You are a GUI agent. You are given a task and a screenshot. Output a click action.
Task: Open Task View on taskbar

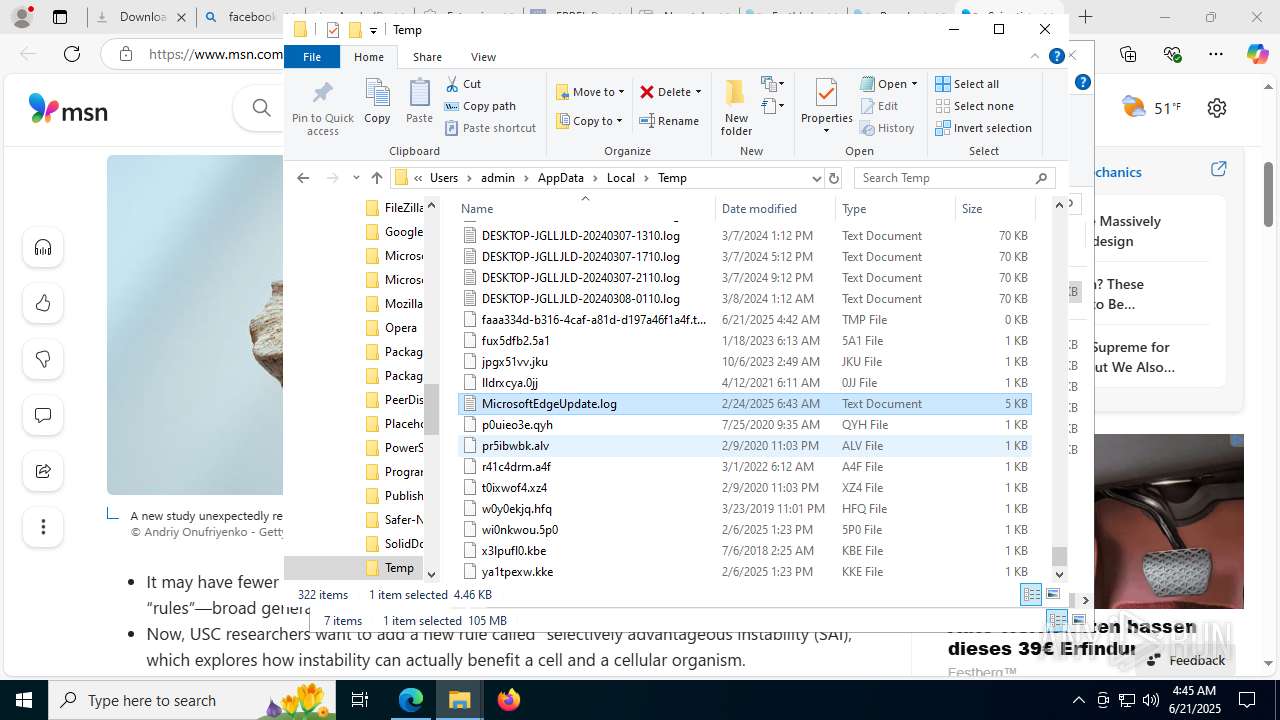pos(361,700)
